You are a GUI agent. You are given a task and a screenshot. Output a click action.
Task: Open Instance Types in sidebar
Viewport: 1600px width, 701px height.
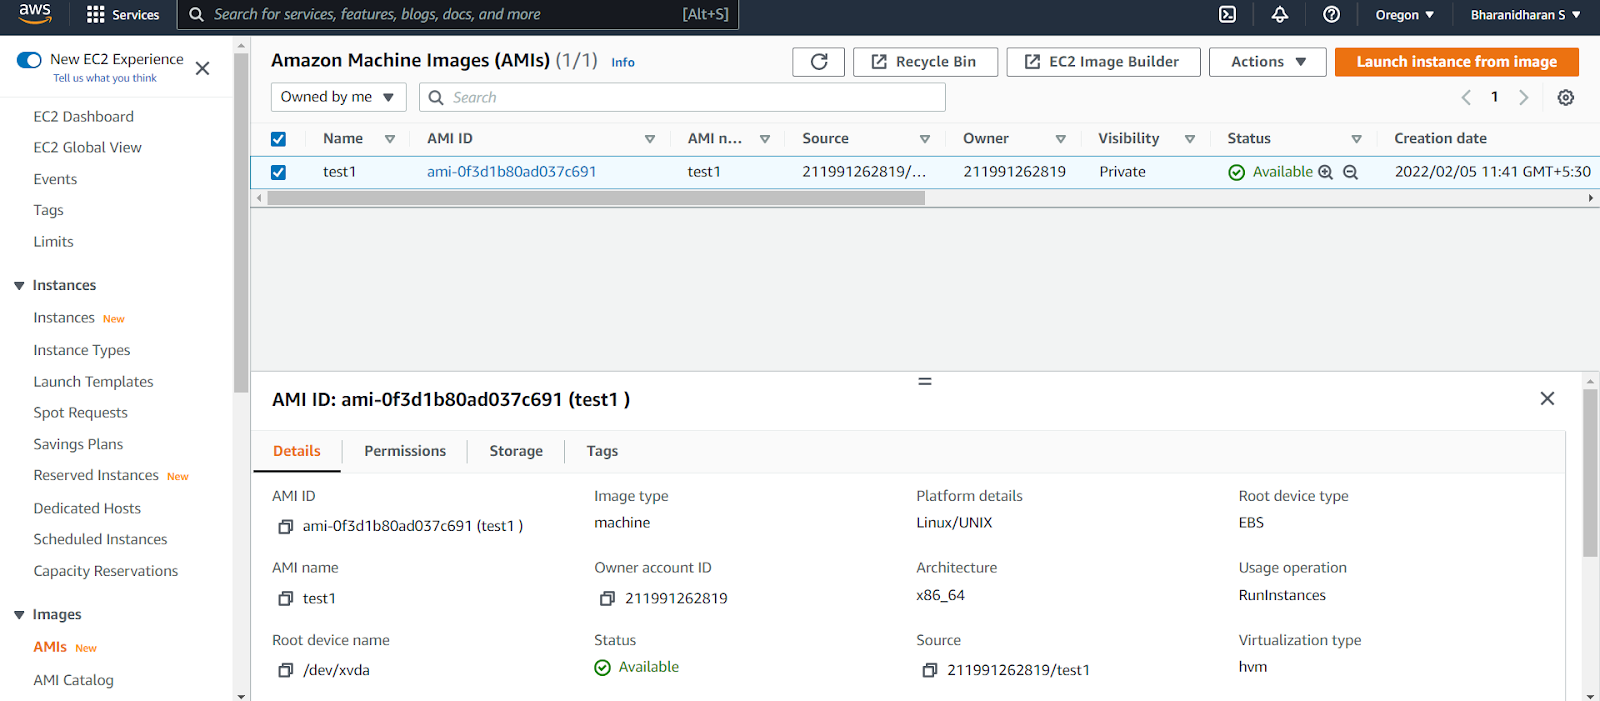[x=81, y=351]
